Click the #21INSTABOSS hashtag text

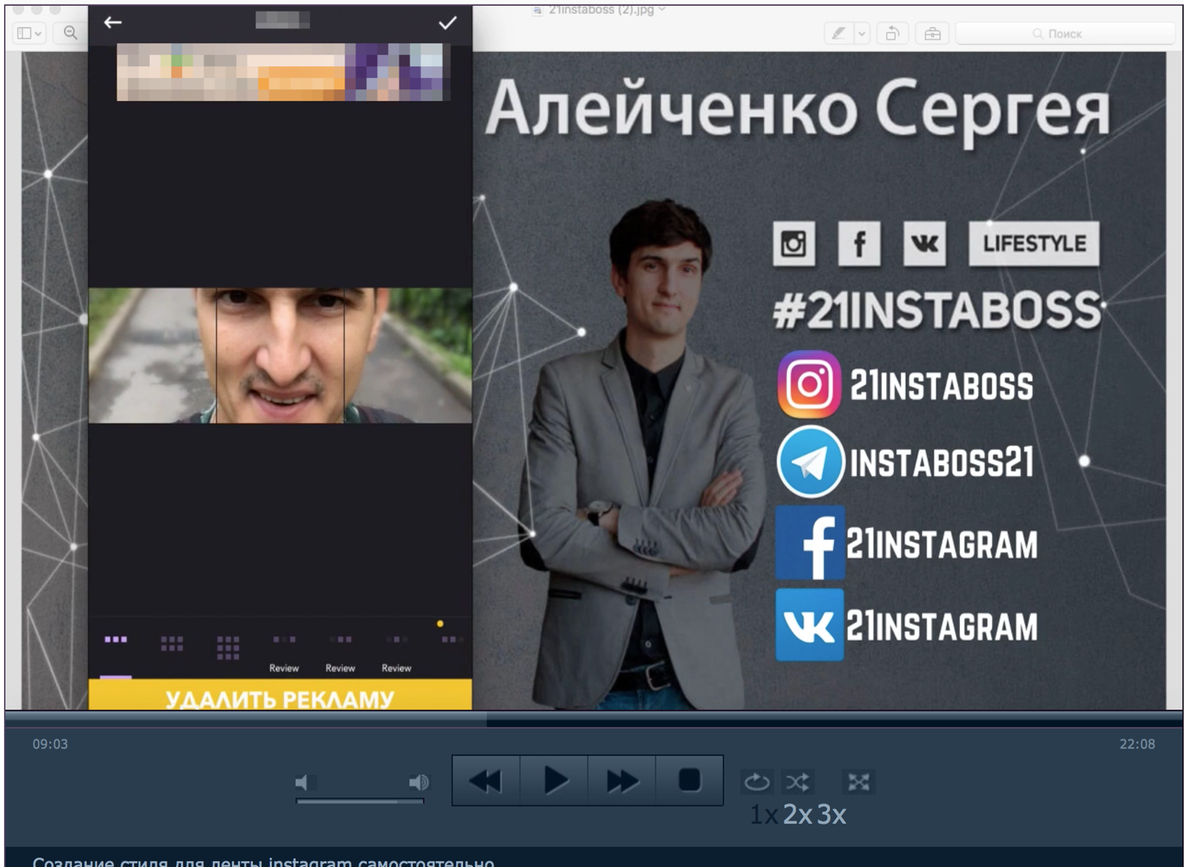point(935,312)
